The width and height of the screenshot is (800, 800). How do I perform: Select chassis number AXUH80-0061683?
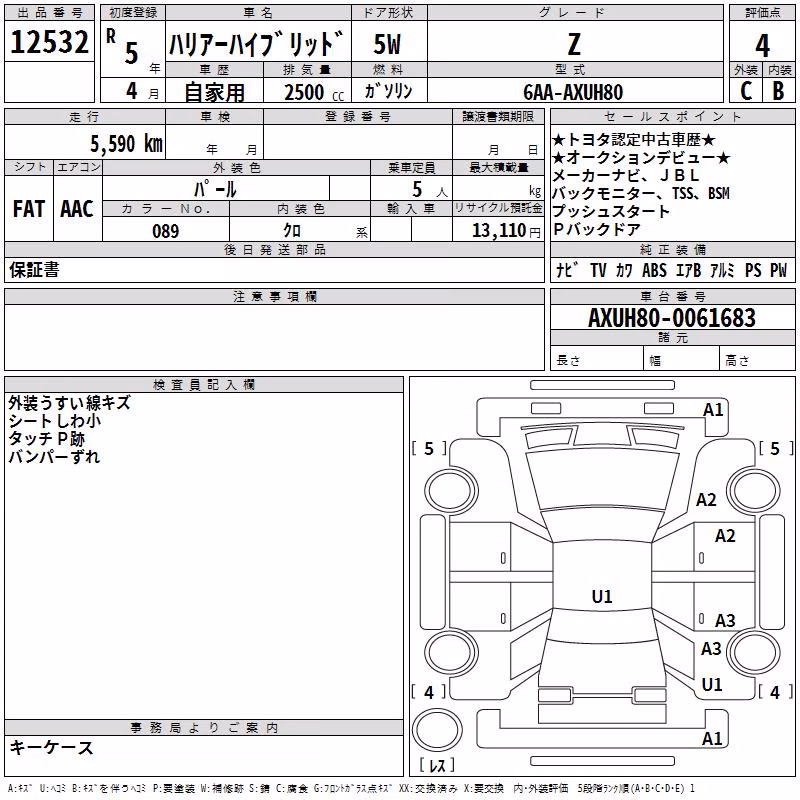click(672, 318)
